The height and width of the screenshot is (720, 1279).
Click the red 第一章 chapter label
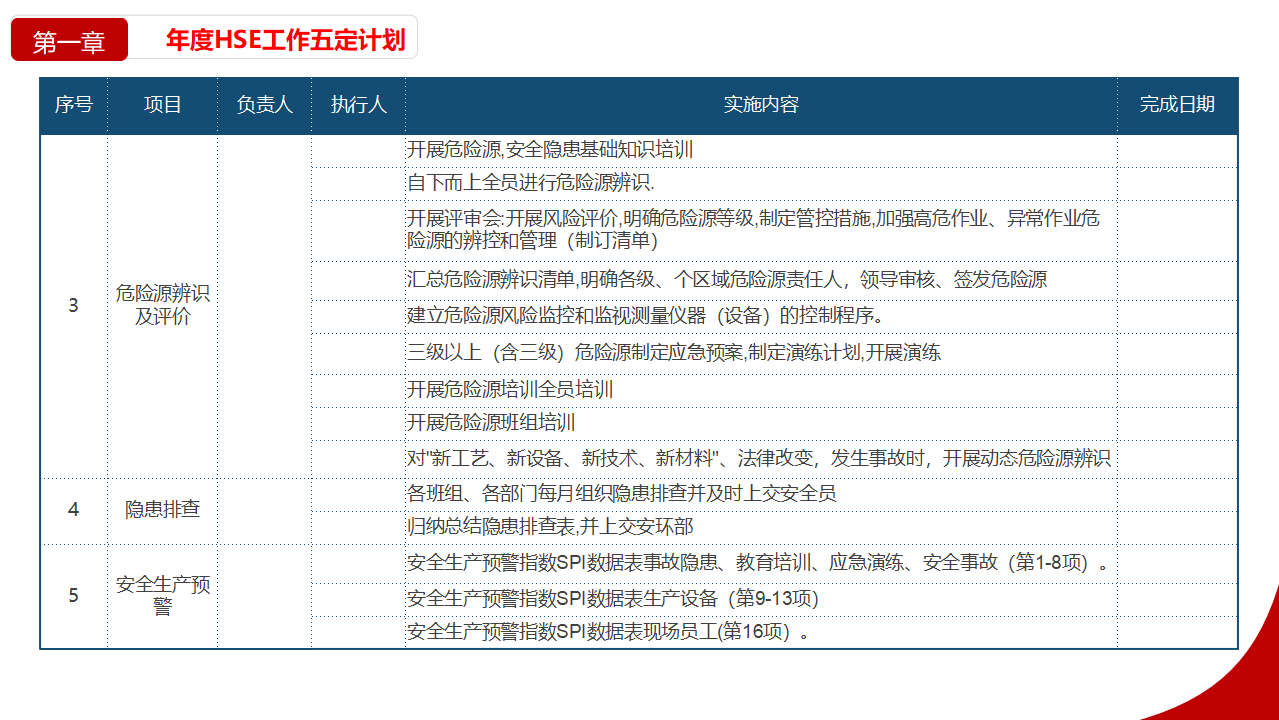pyautogui.click(x=69, y=40)
